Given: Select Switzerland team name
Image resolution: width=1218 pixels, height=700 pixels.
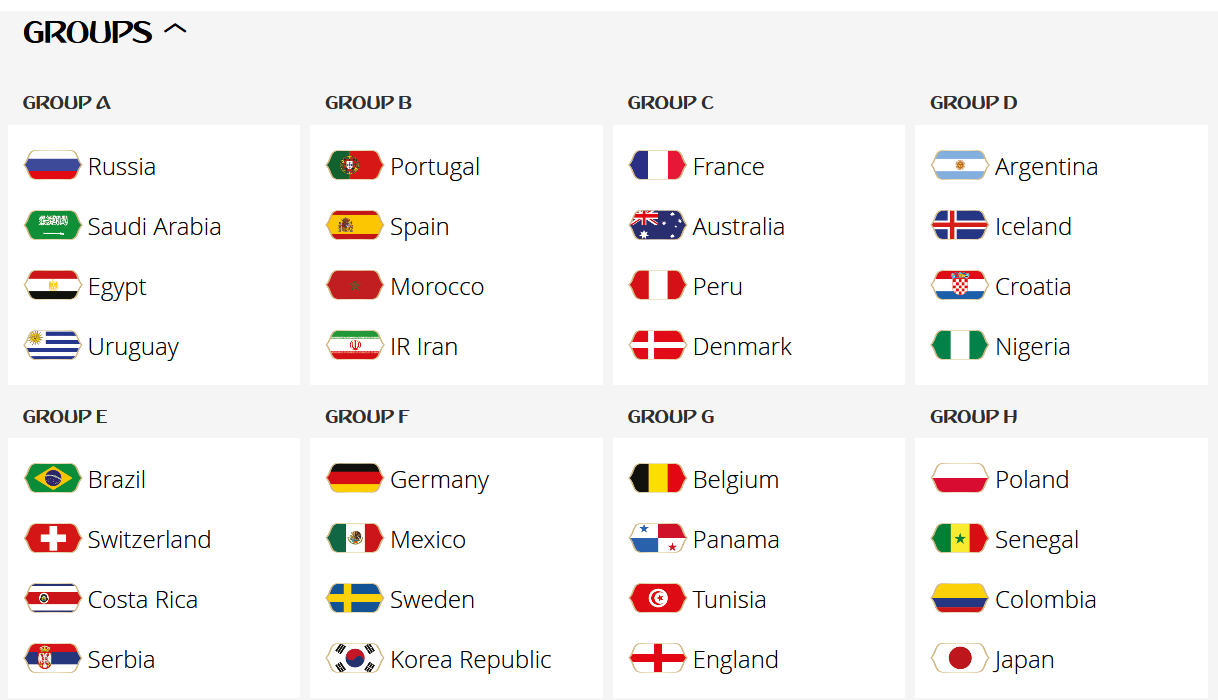Looking at the screenshot, I should 149,540.
